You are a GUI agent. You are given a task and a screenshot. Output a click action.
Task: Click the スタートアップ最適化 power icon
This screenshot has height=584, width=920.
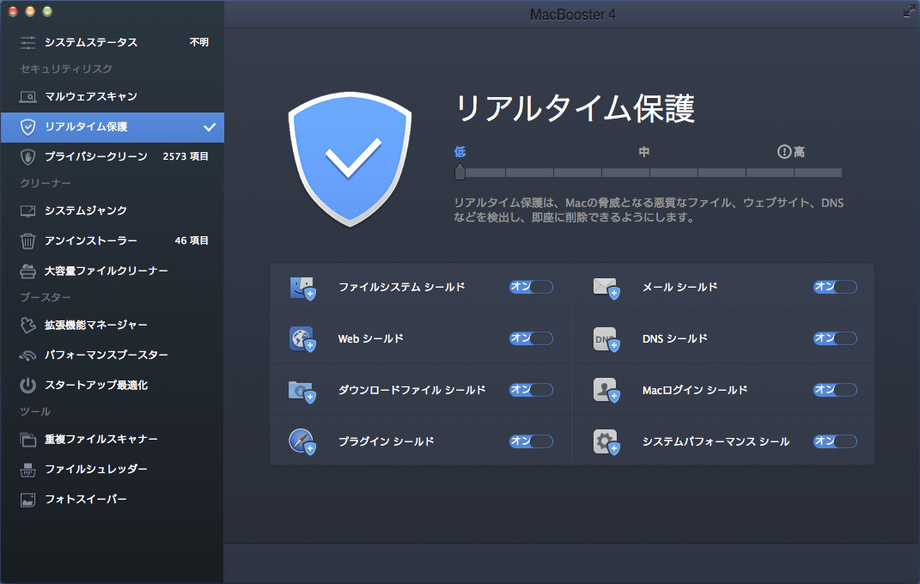(28, 385)
